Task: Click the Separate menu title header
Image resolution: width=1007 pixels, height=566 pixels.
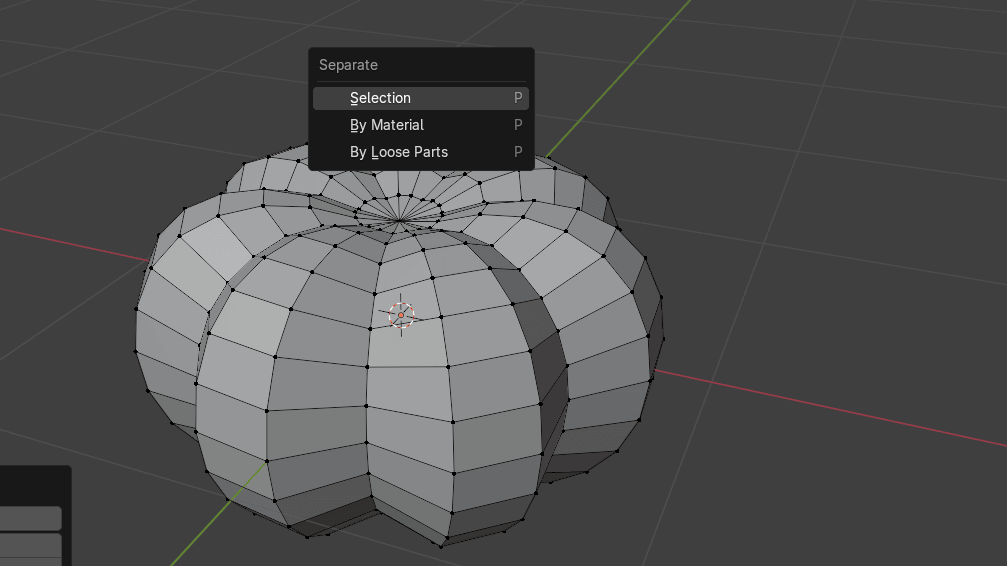Action: [x=349, y=65]
